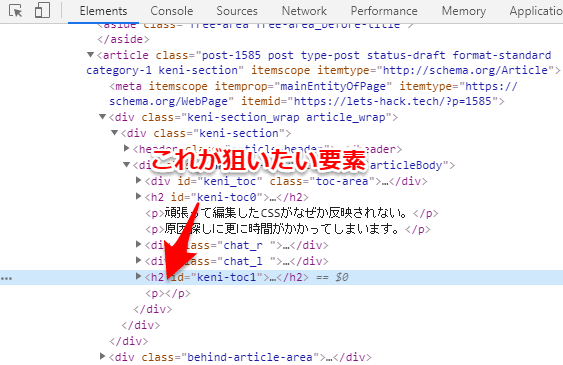Viewport: 563px width, 365px height.
Task: Switch to the Elements tab
Action: pos(103,11)
